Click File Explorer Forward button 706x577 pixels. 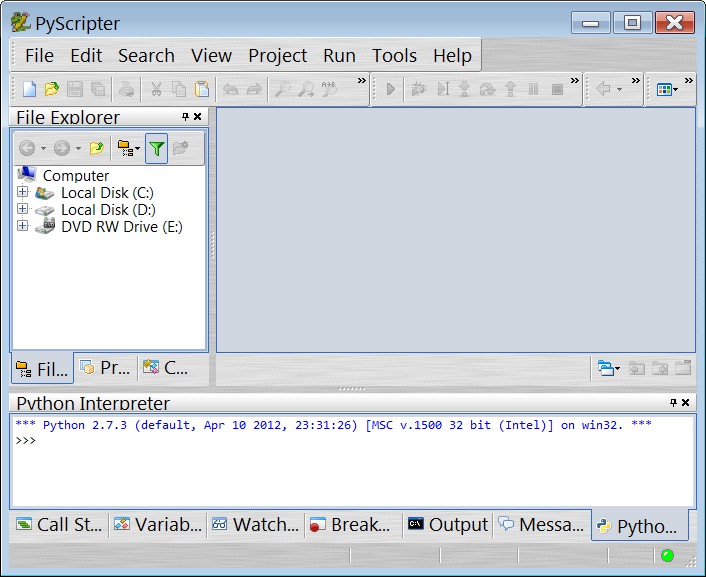click(x=62, y=148)
